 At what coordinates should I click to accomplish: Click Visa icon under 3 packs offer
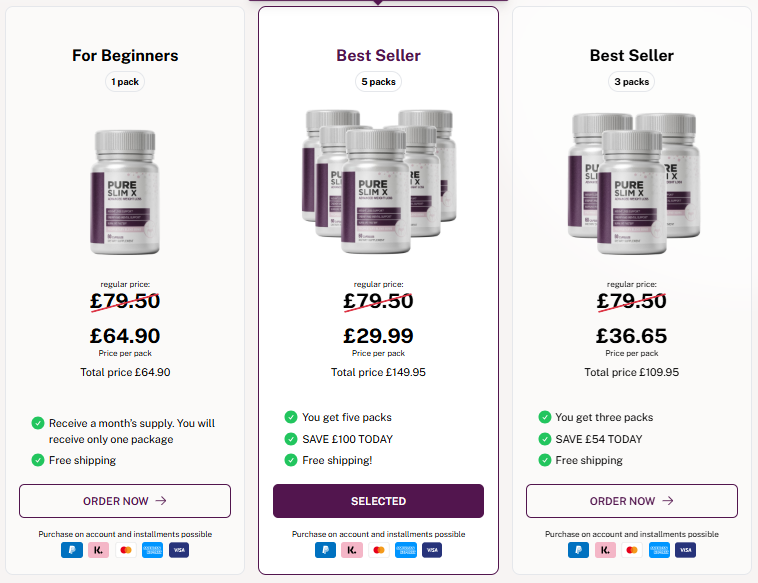(685, 550)
